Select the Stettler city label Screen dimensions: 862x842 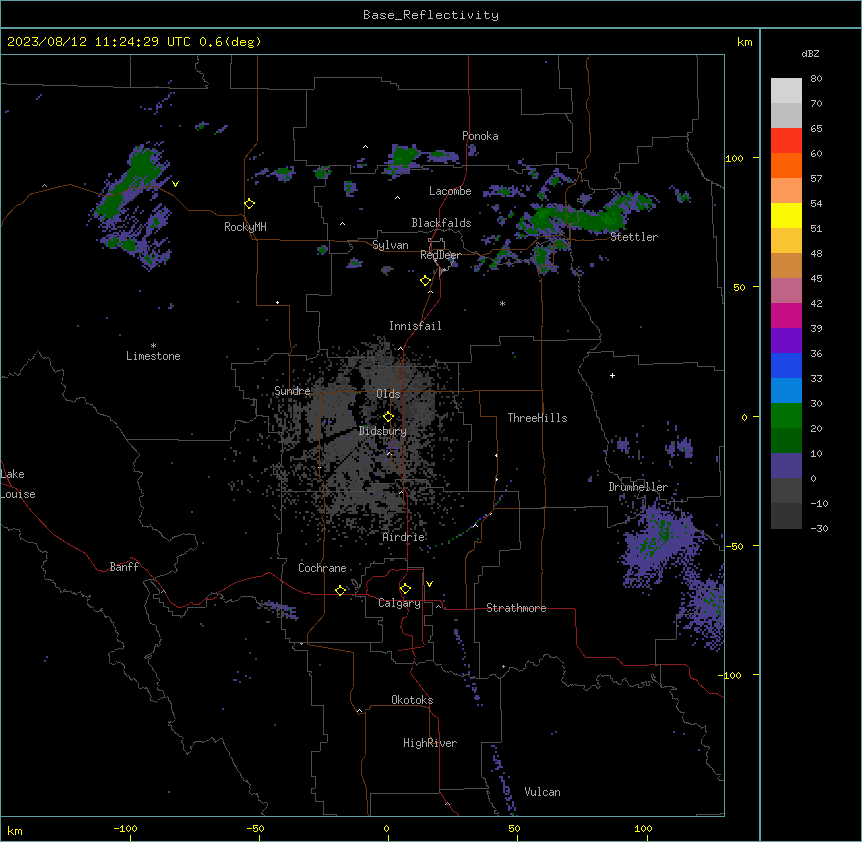pyautogui.click(x=634, y=237)
